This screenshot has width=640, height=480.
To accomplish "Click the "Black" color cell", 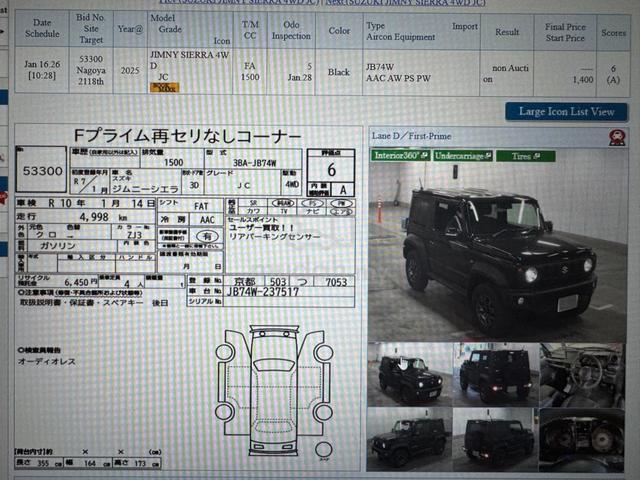I will pyautogui.click(x=339, y=72).
